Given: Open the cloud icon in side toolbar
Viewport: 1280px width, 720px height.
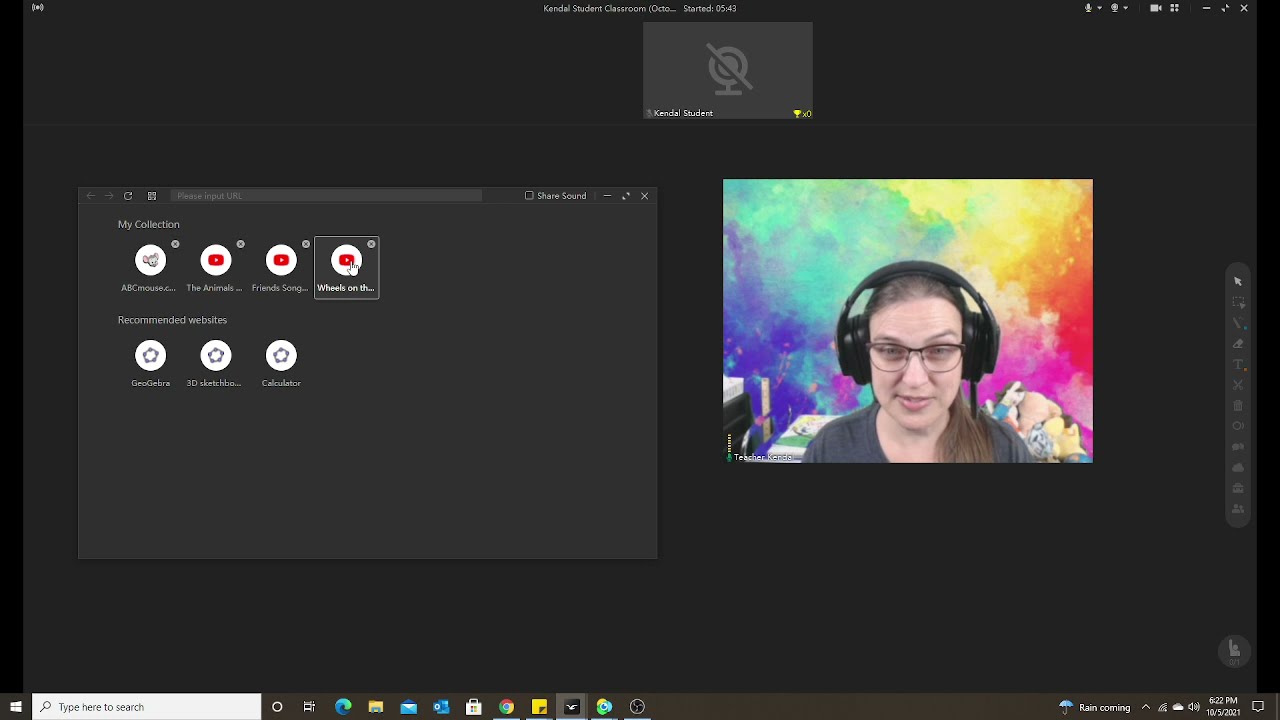Looking at the screenshot, I should pyautogui.click(x=1238, y=468).
